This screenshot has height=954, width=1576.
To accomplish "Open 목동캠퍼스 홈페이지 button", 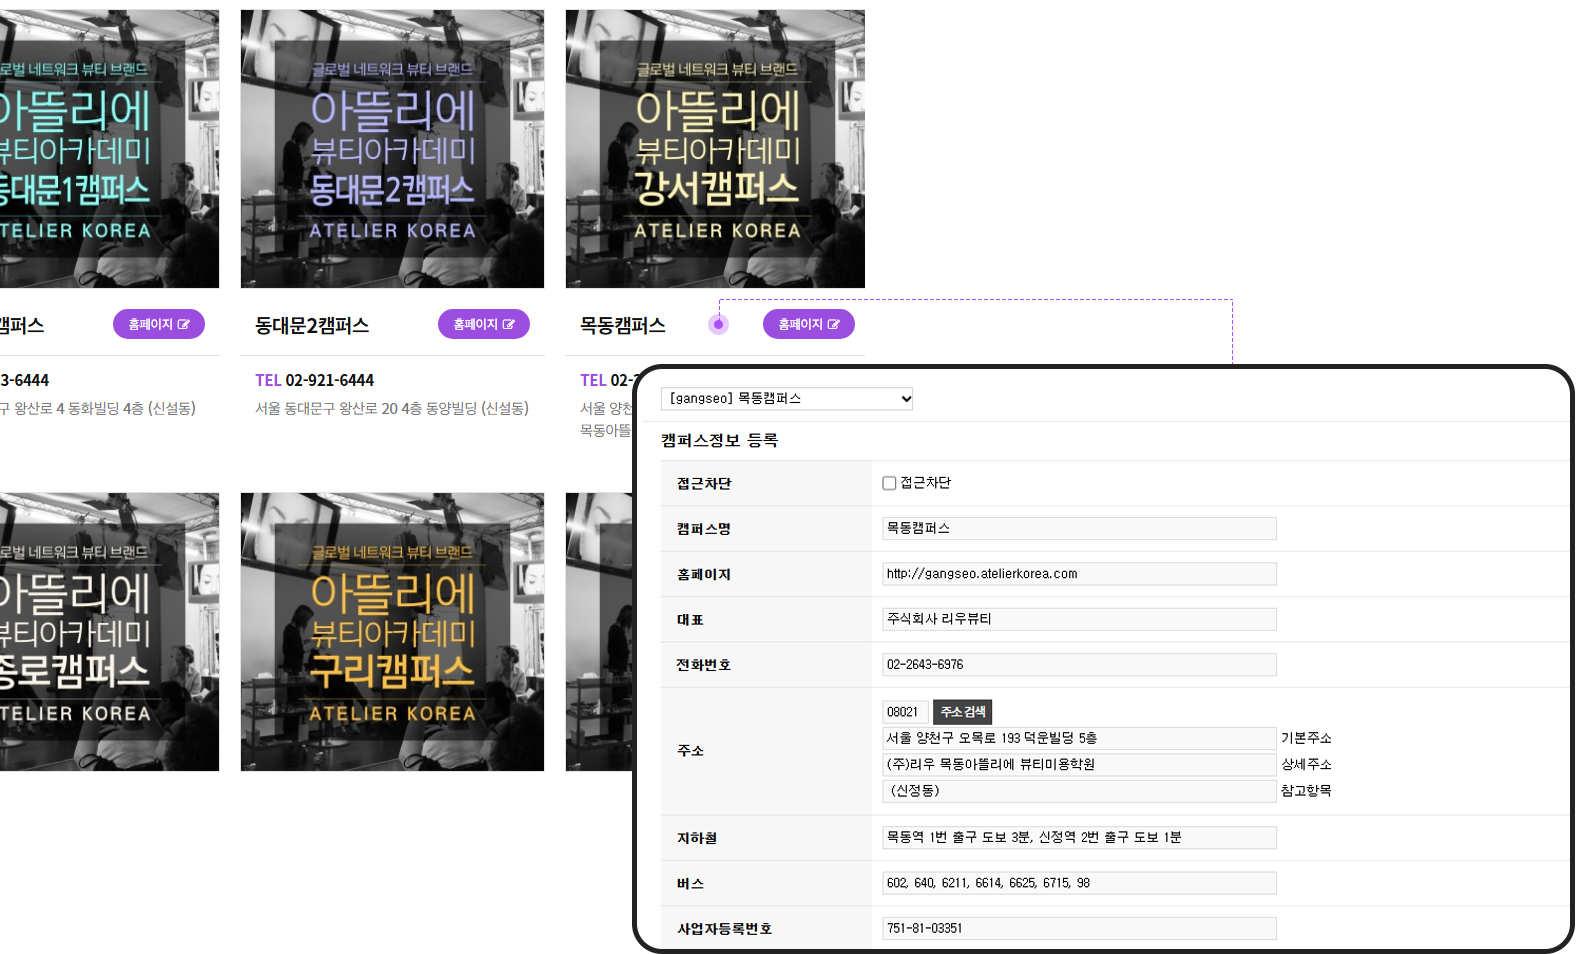I will [x=809, y=324].
